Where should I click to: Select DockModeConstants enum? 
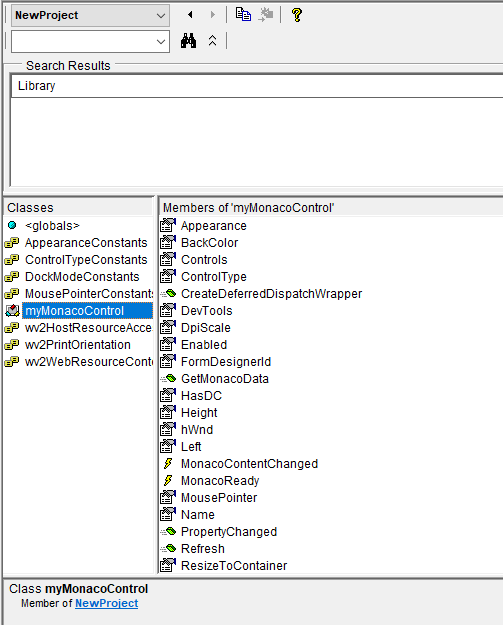point(82,277)
